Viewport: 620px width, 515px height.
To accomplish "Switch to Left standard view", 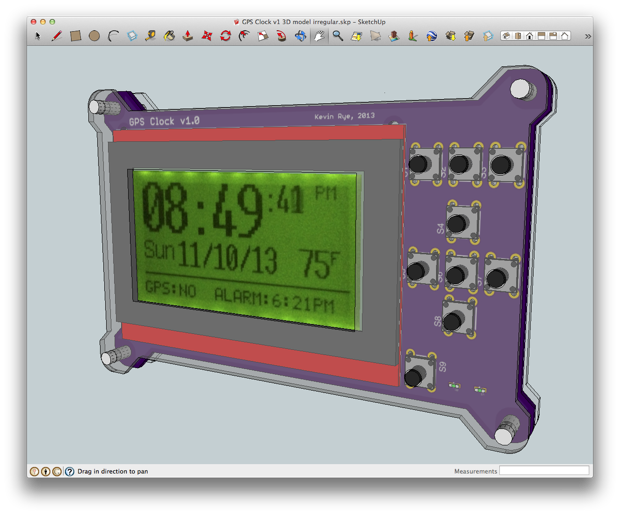I will (x=565, y=36).
